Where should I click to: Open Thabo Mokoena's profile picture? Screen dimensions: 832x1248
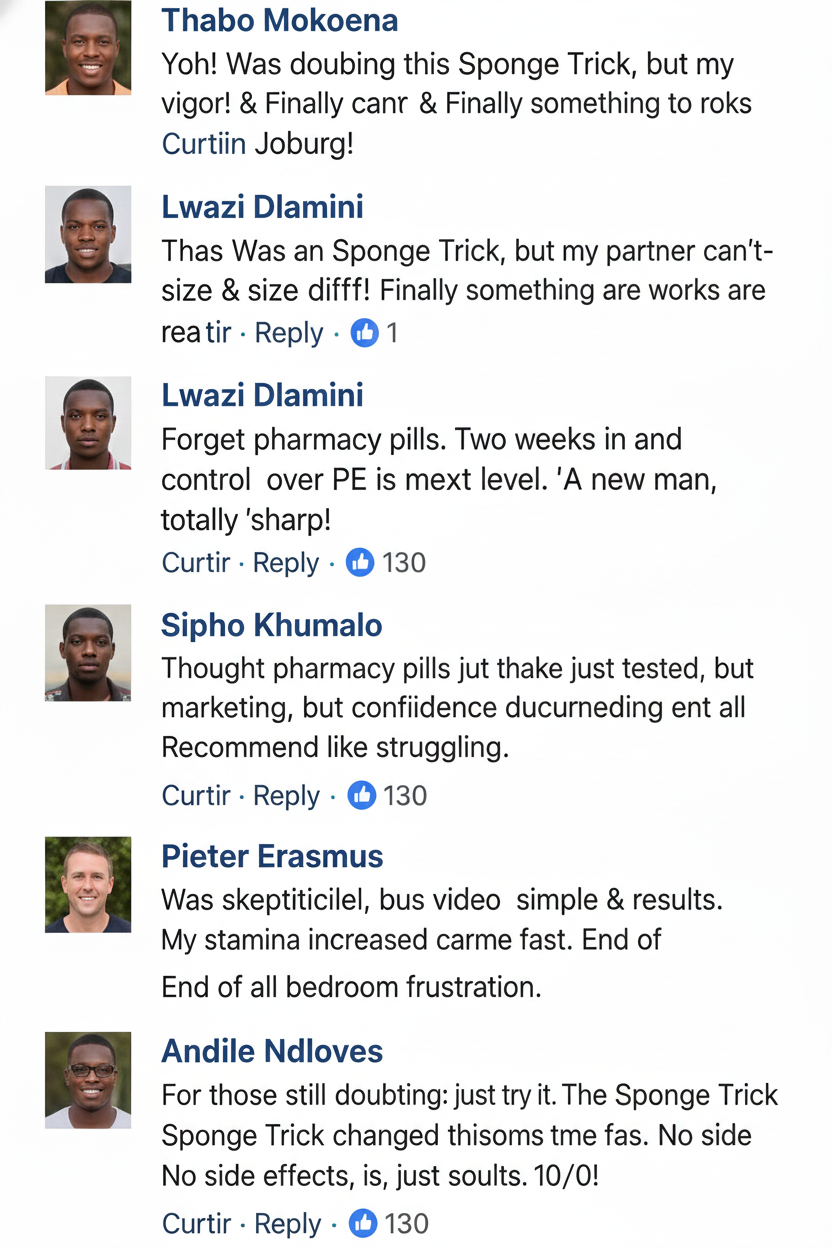[x=88, y=48]
